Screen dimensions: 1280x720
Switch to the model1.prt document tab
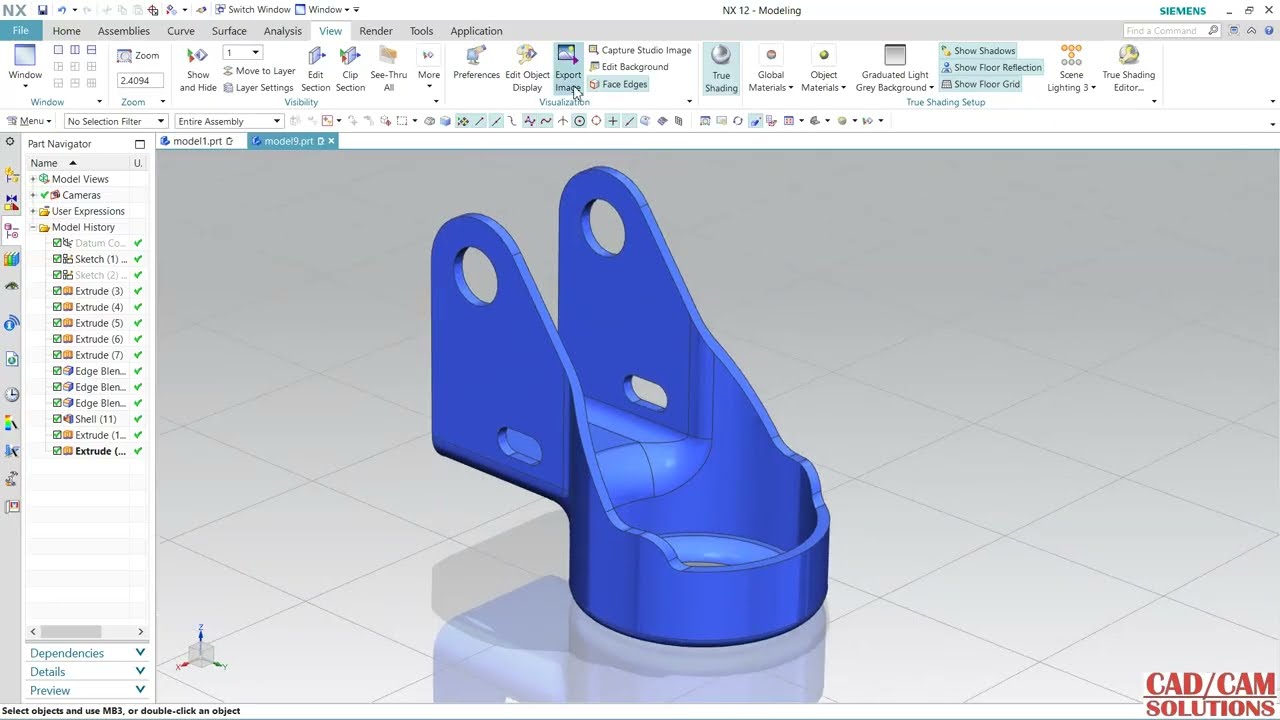(197, 141)
